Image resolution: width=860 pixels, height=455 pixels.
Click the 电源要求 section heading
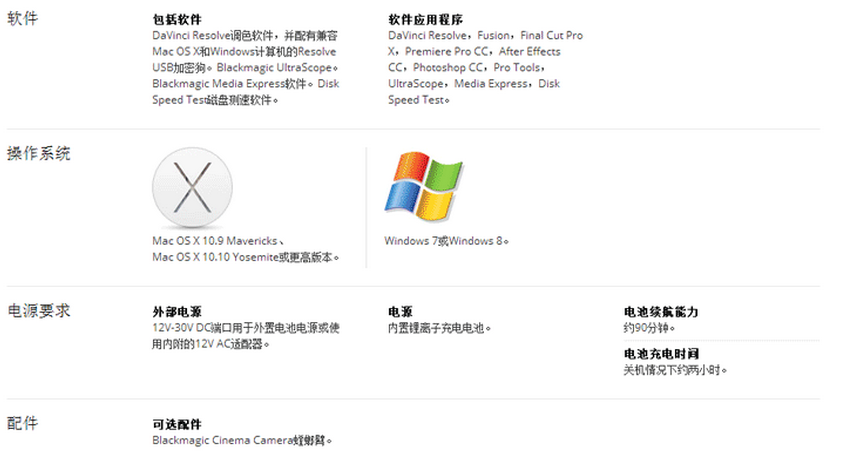(x=38, y=311)
